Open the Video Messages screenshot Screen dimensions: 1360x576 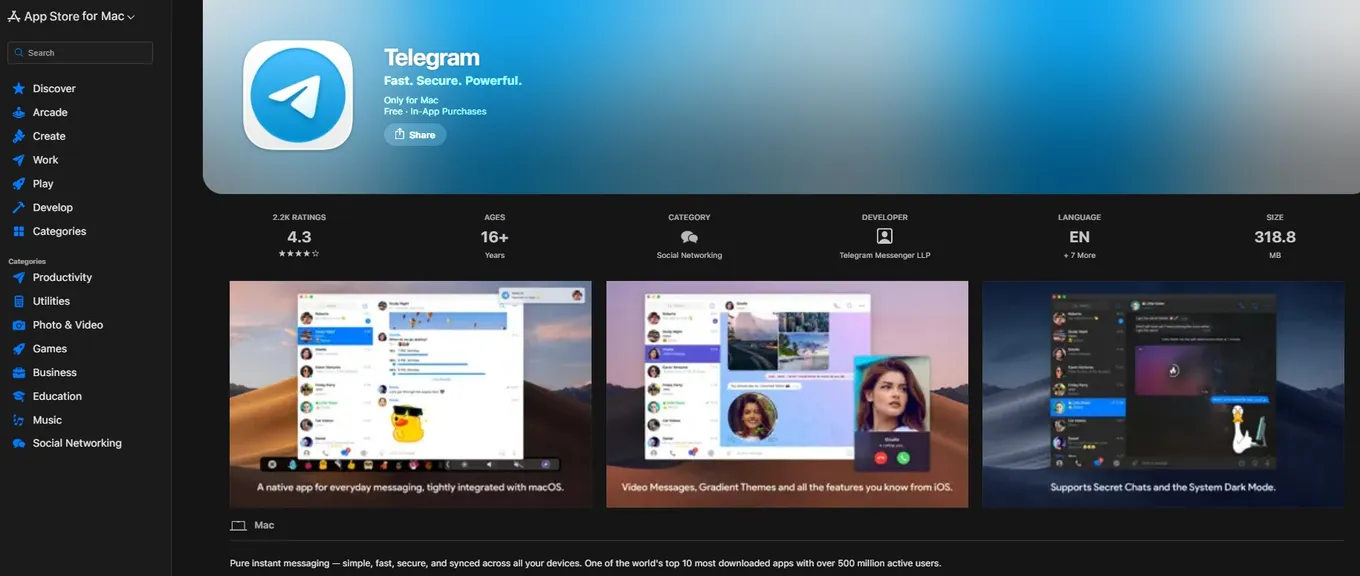tap(787, 394)
